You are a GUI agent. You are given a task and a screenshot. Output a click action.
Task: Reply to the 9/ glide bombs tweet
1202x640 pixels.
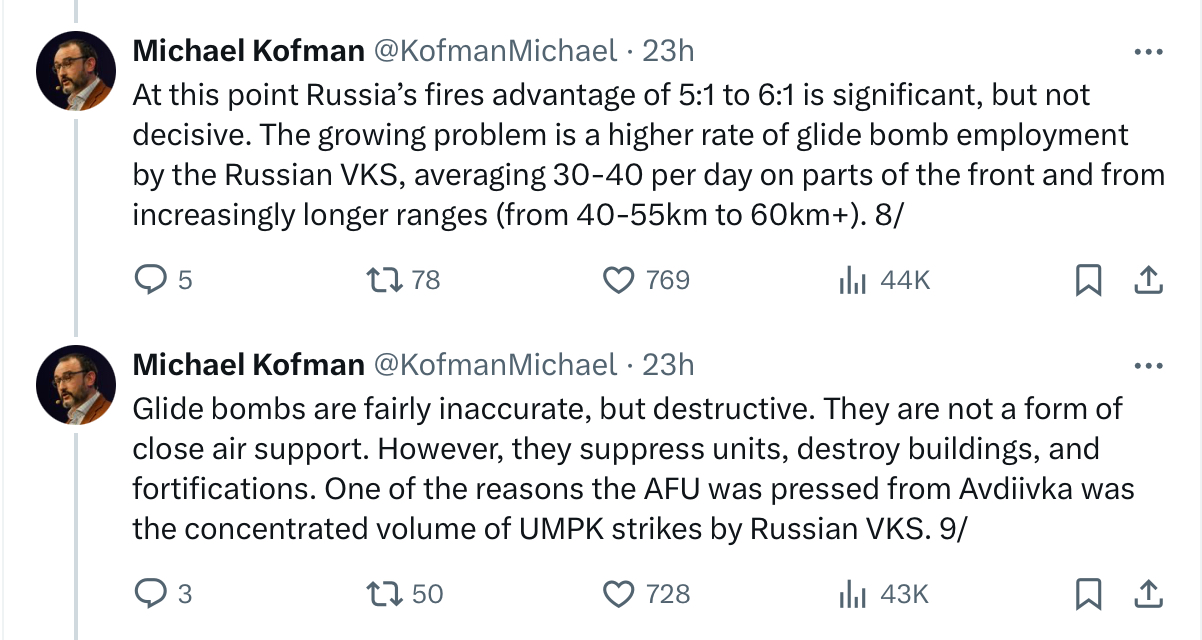click(149, 594)
